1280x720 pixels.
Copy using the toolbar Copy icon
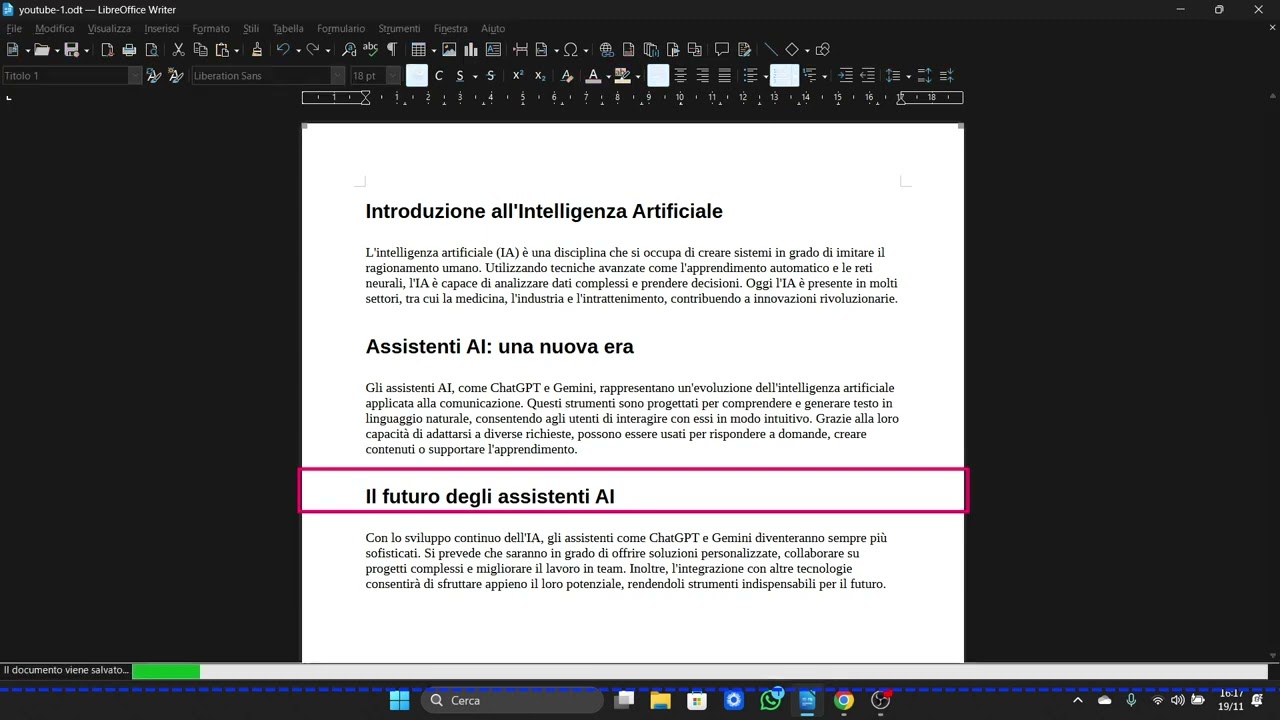pos(200,49)
